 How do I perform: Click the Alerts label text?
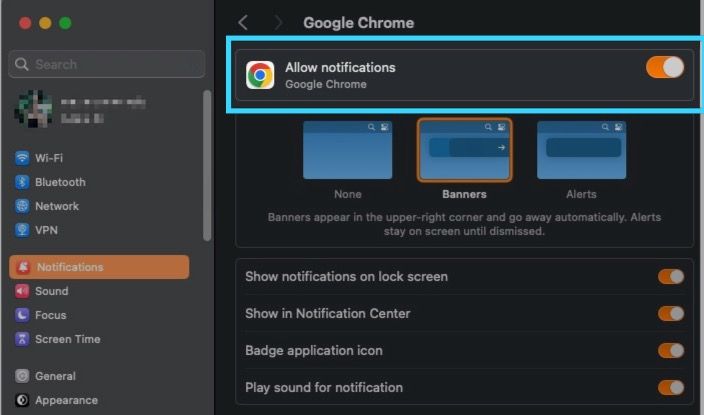[581, 194]
